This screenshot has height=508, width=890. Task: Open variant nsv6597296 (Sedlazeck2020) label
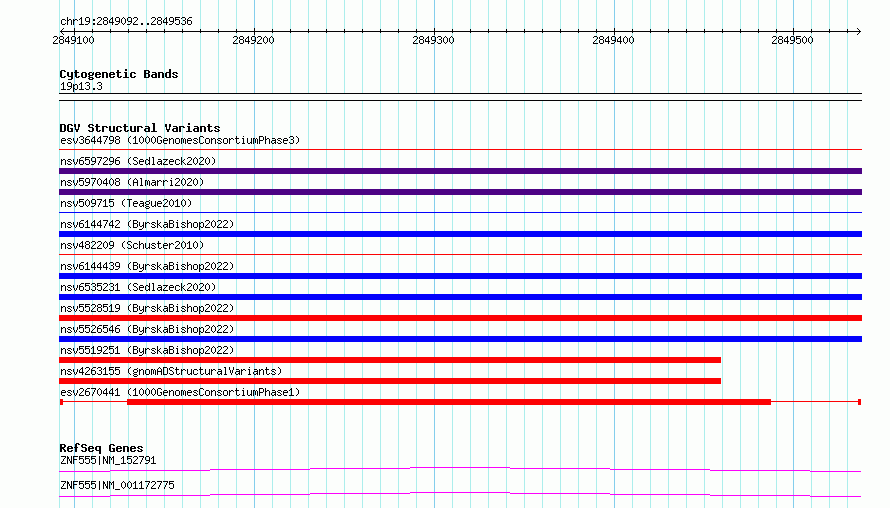pyautogui.click(x=138, y=161)
